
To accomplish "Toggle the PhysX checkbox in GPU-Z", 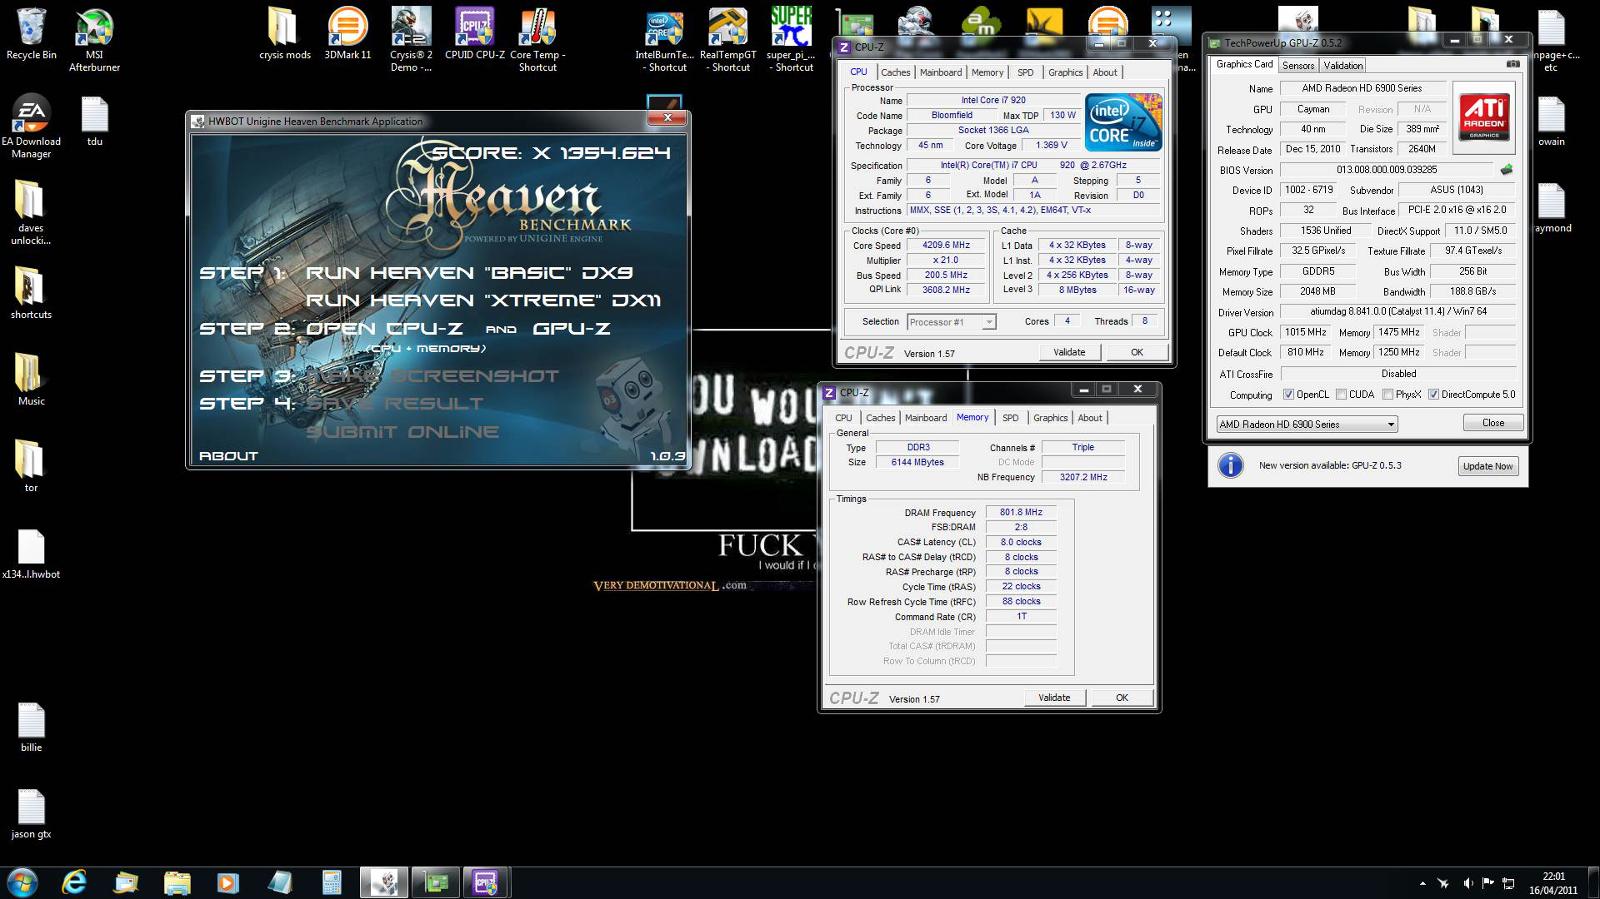I will tap(1388, 394).
